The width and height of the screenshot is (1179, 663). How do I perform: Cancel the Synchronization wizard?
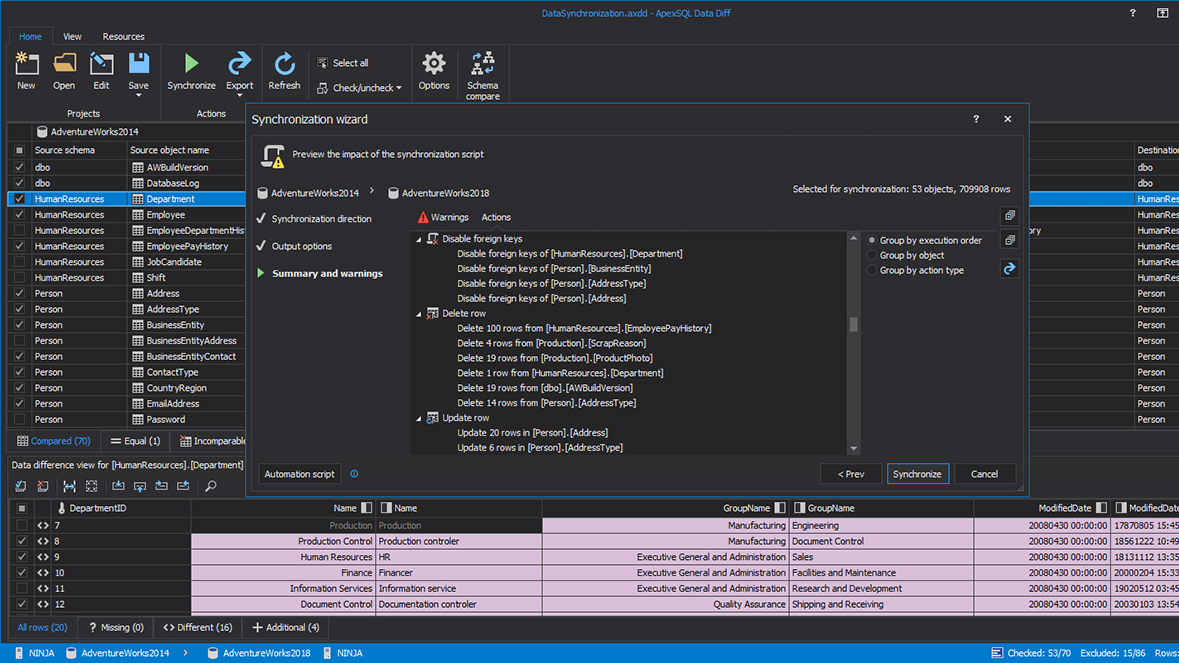(984, 474)
